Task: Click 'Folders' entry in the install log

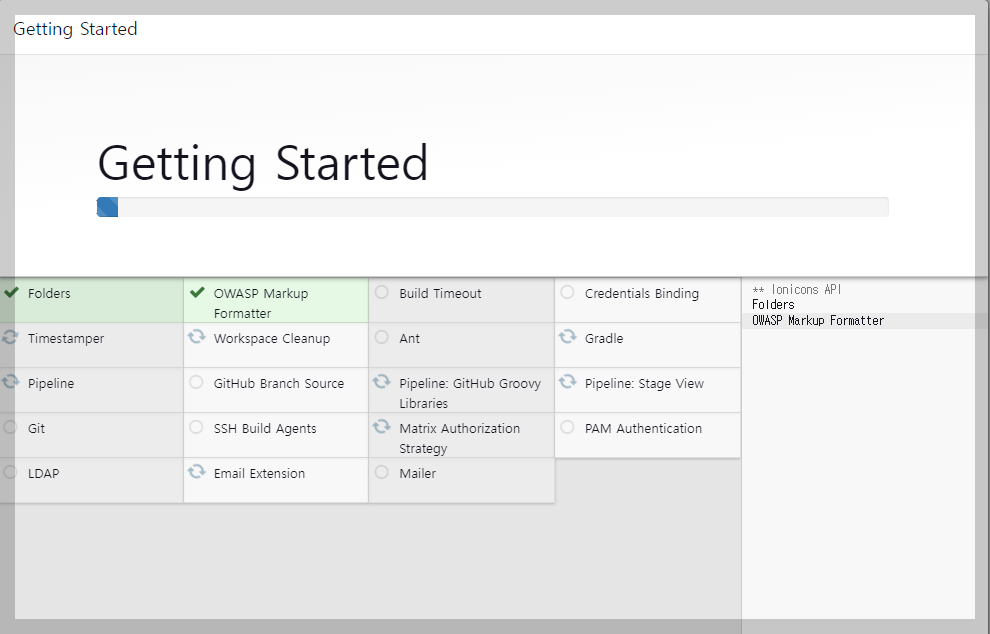Action: (773, 304)
